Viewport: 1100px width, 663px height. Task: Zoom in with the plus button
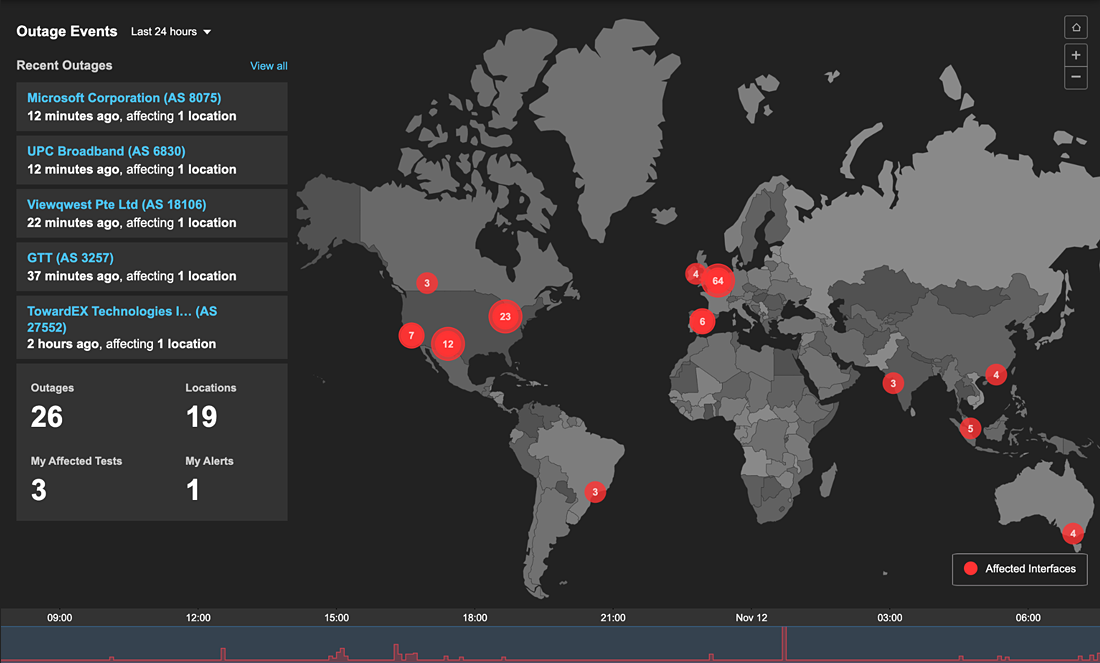(x=1076, y=55)
